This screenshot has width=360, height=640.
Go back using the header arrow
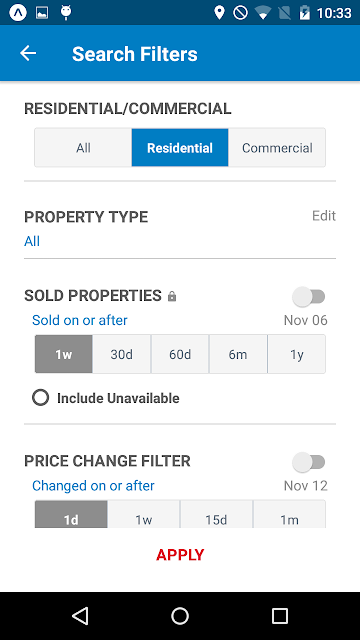pos(28,53)
